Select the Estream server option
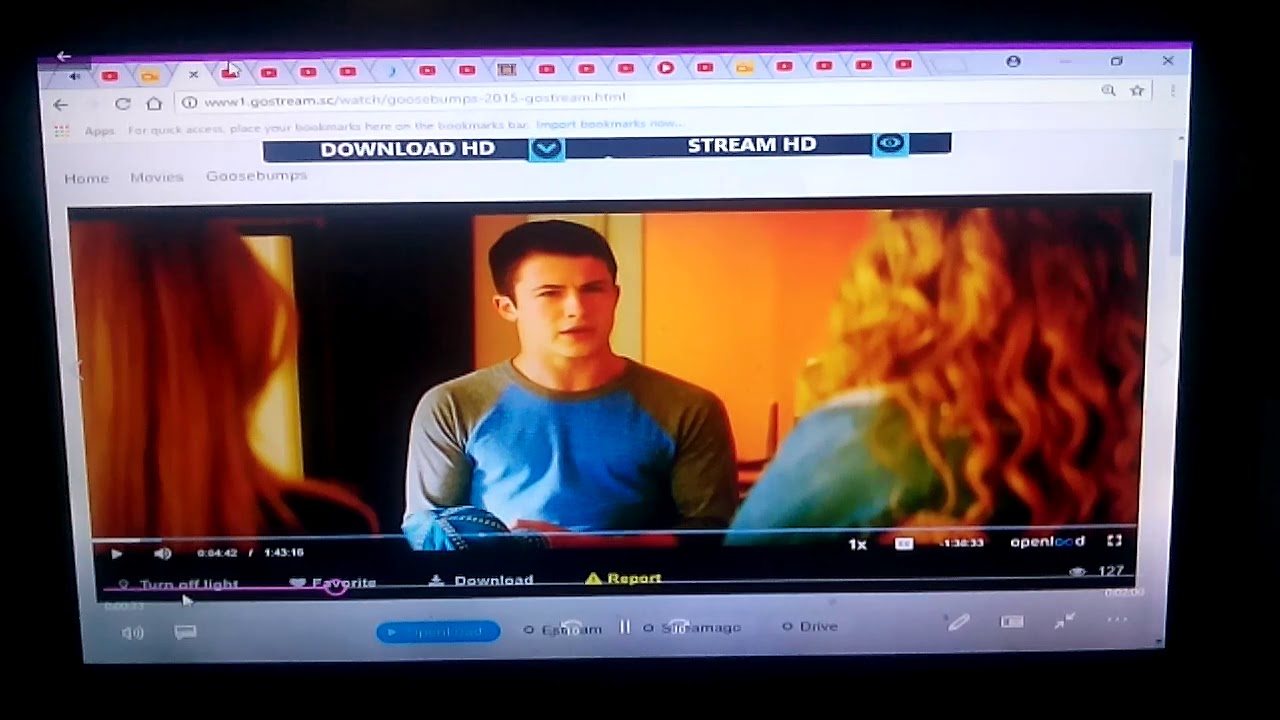 click(563, 629)
